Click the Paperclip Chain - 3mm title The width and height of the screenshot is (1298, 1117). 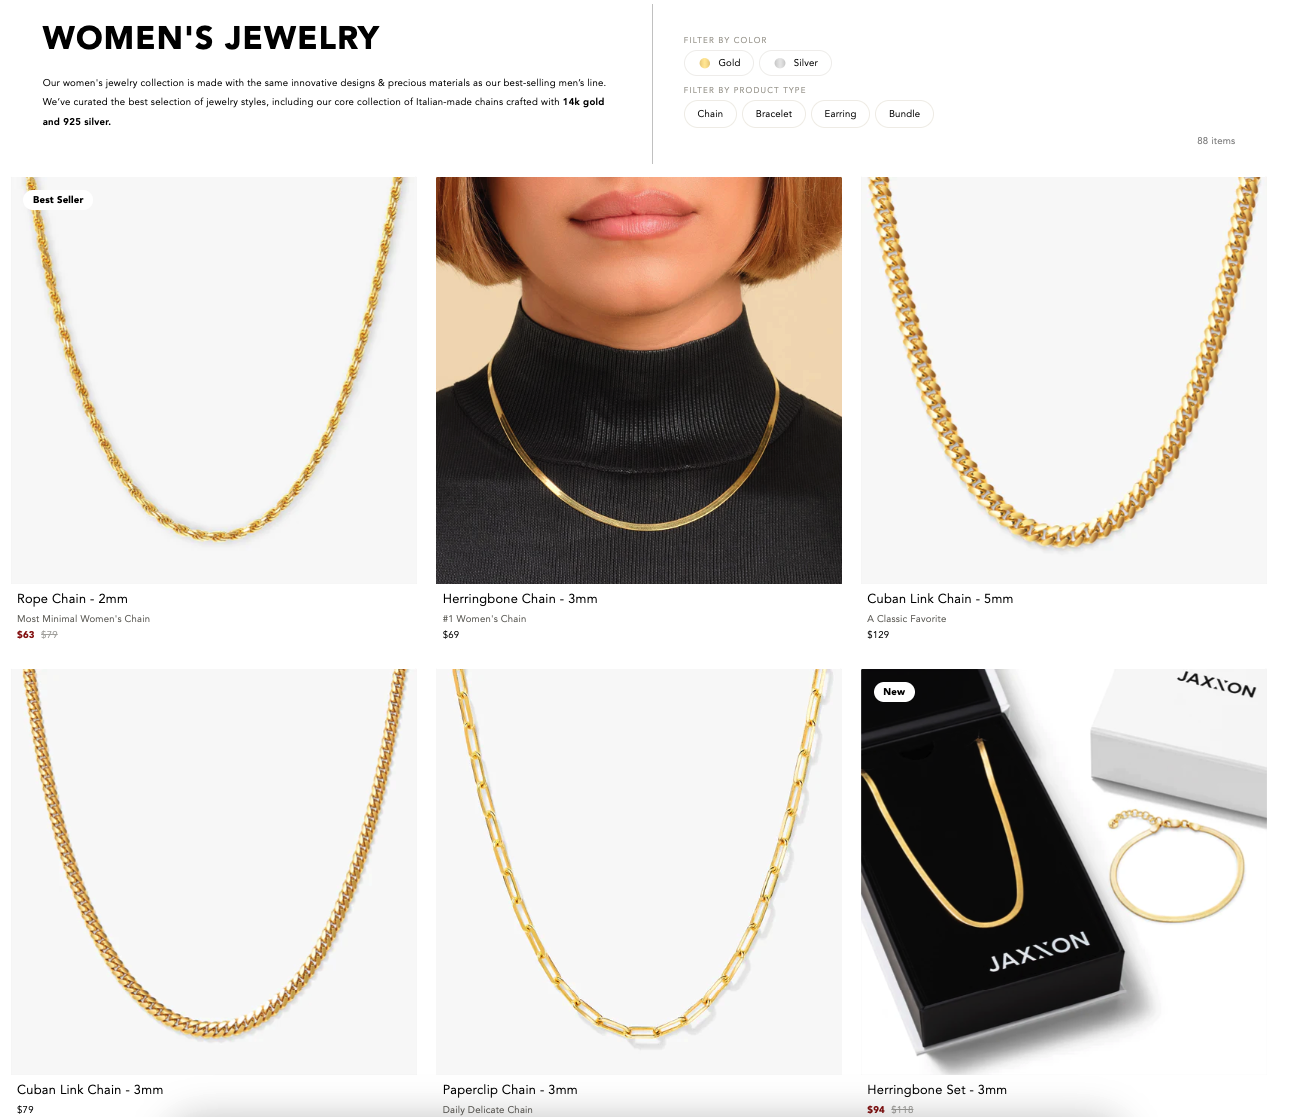click(x=510, y=1090)
